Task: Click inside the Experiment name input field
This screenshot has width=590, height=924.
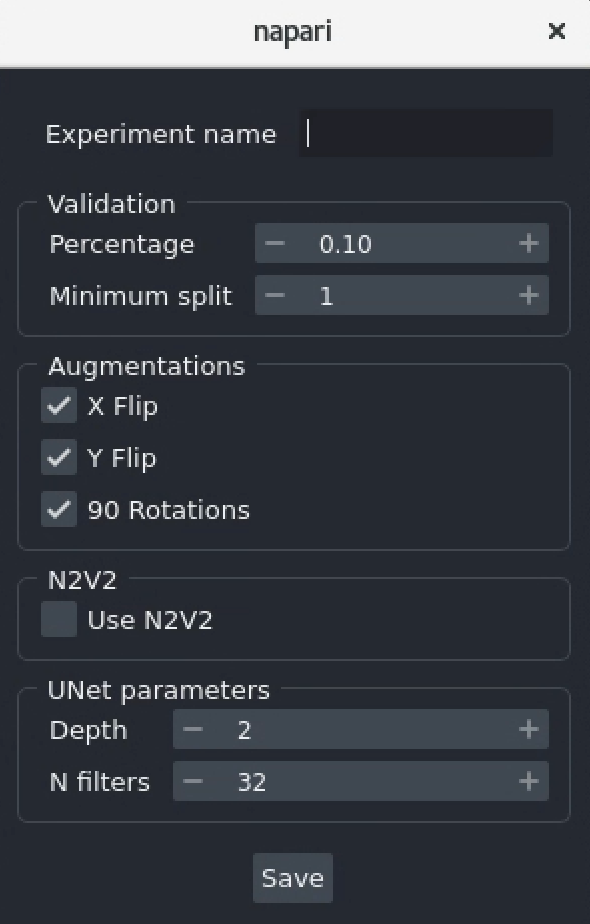Action: coord(425,132)
